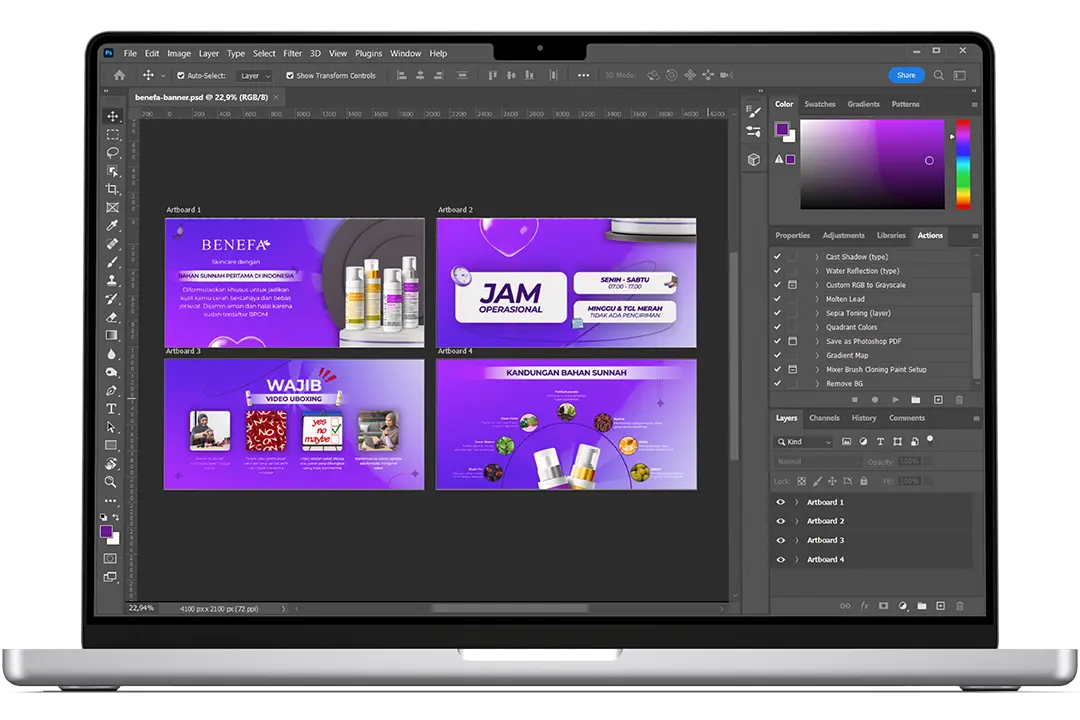
Task: Select the Crop tool
Action: point(112,189)
